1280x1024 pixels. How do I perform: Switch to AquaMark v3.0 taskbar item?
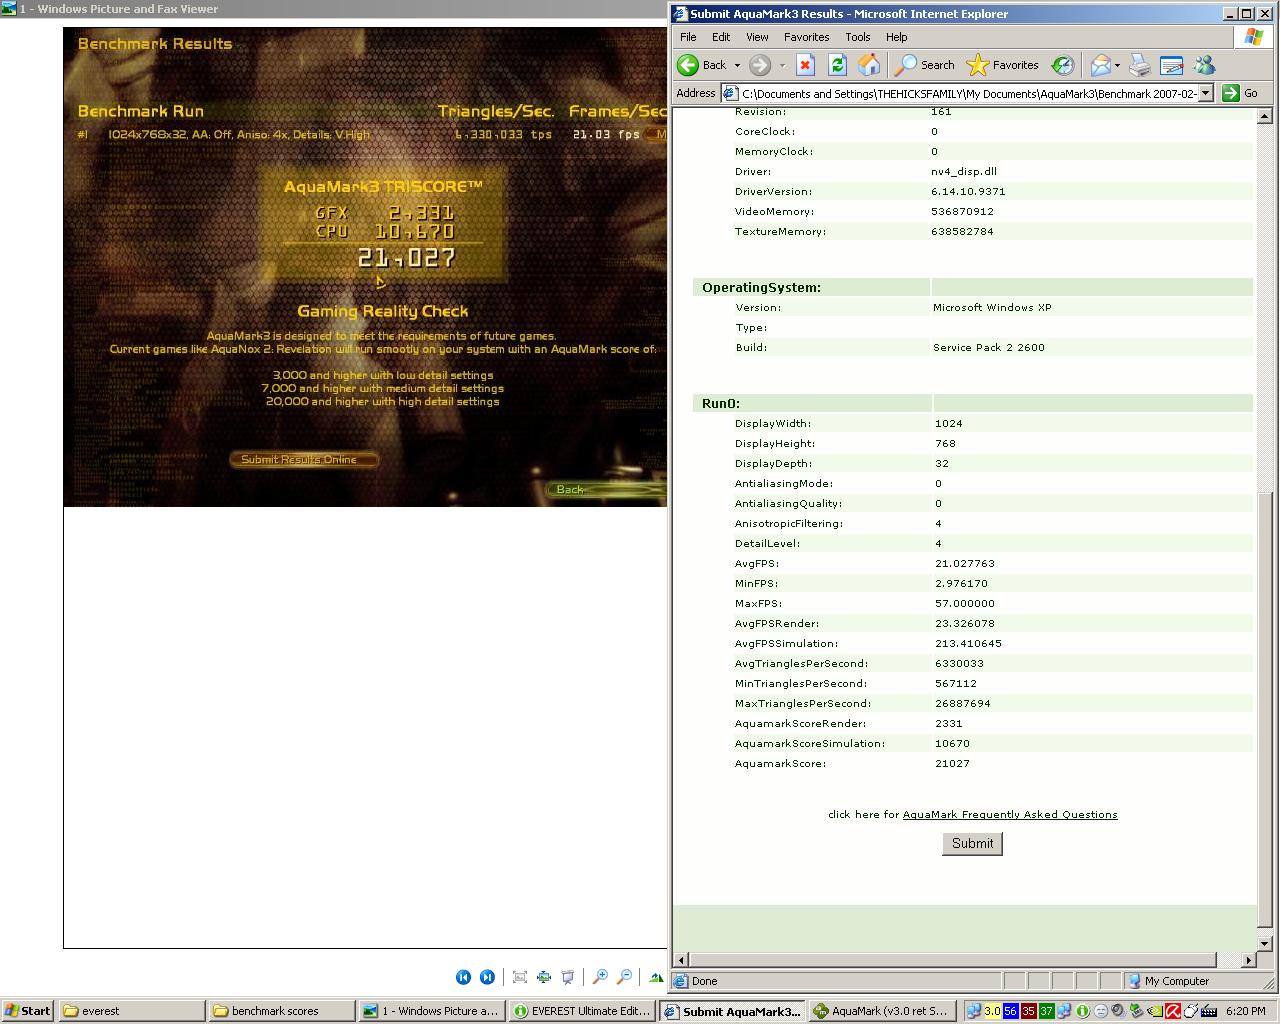click(x=881, y=1011)
